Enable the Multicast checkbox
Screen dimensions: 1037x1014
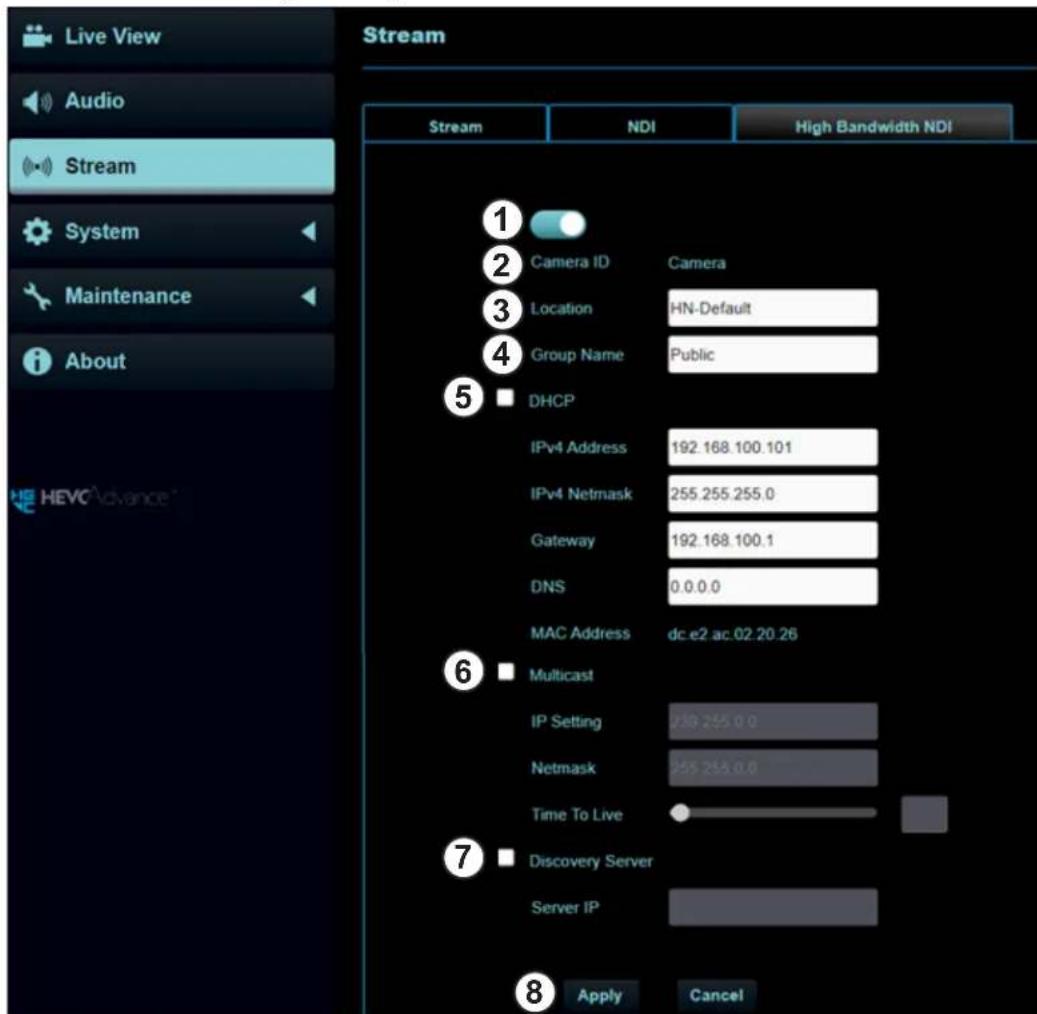click(506, 671)
